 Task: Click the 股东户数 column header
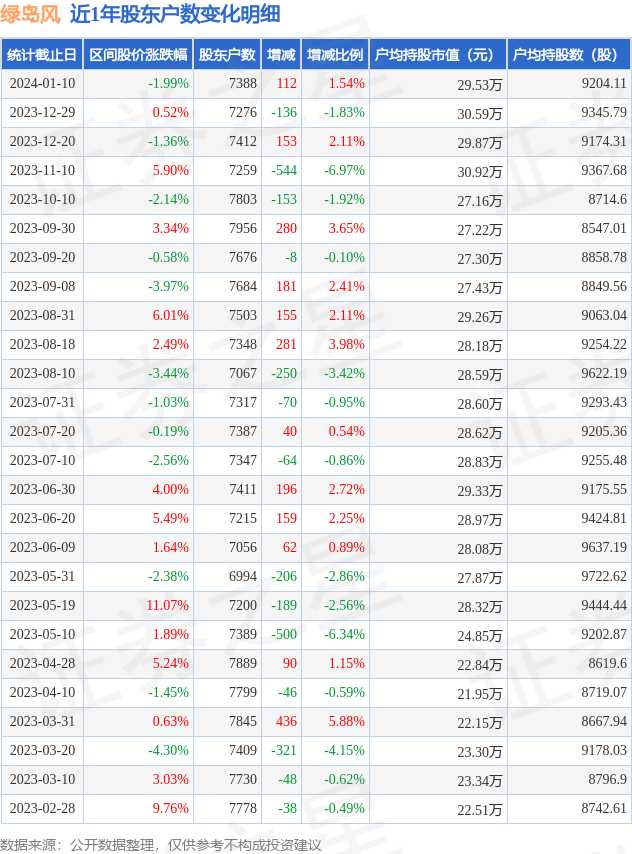[227, 55]
